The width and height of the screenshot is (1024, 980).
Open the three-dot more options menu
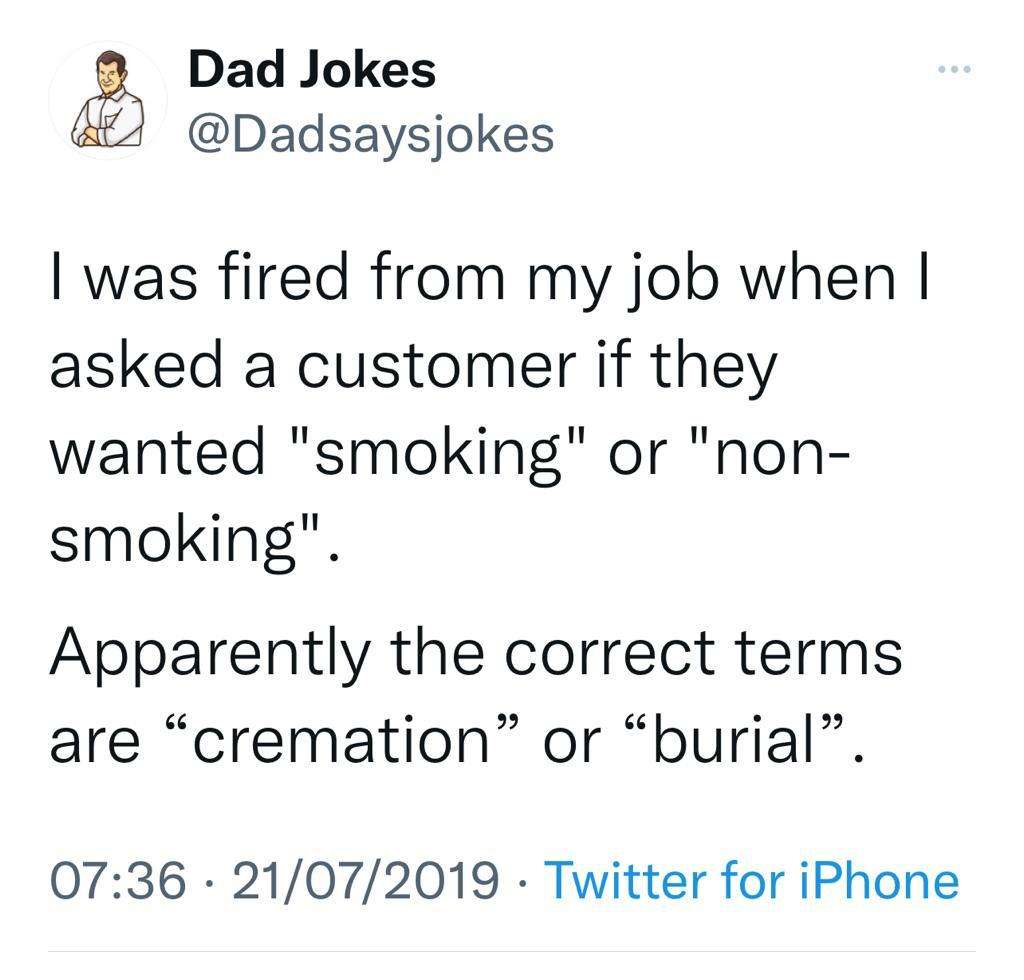click(x=955, y=69)
